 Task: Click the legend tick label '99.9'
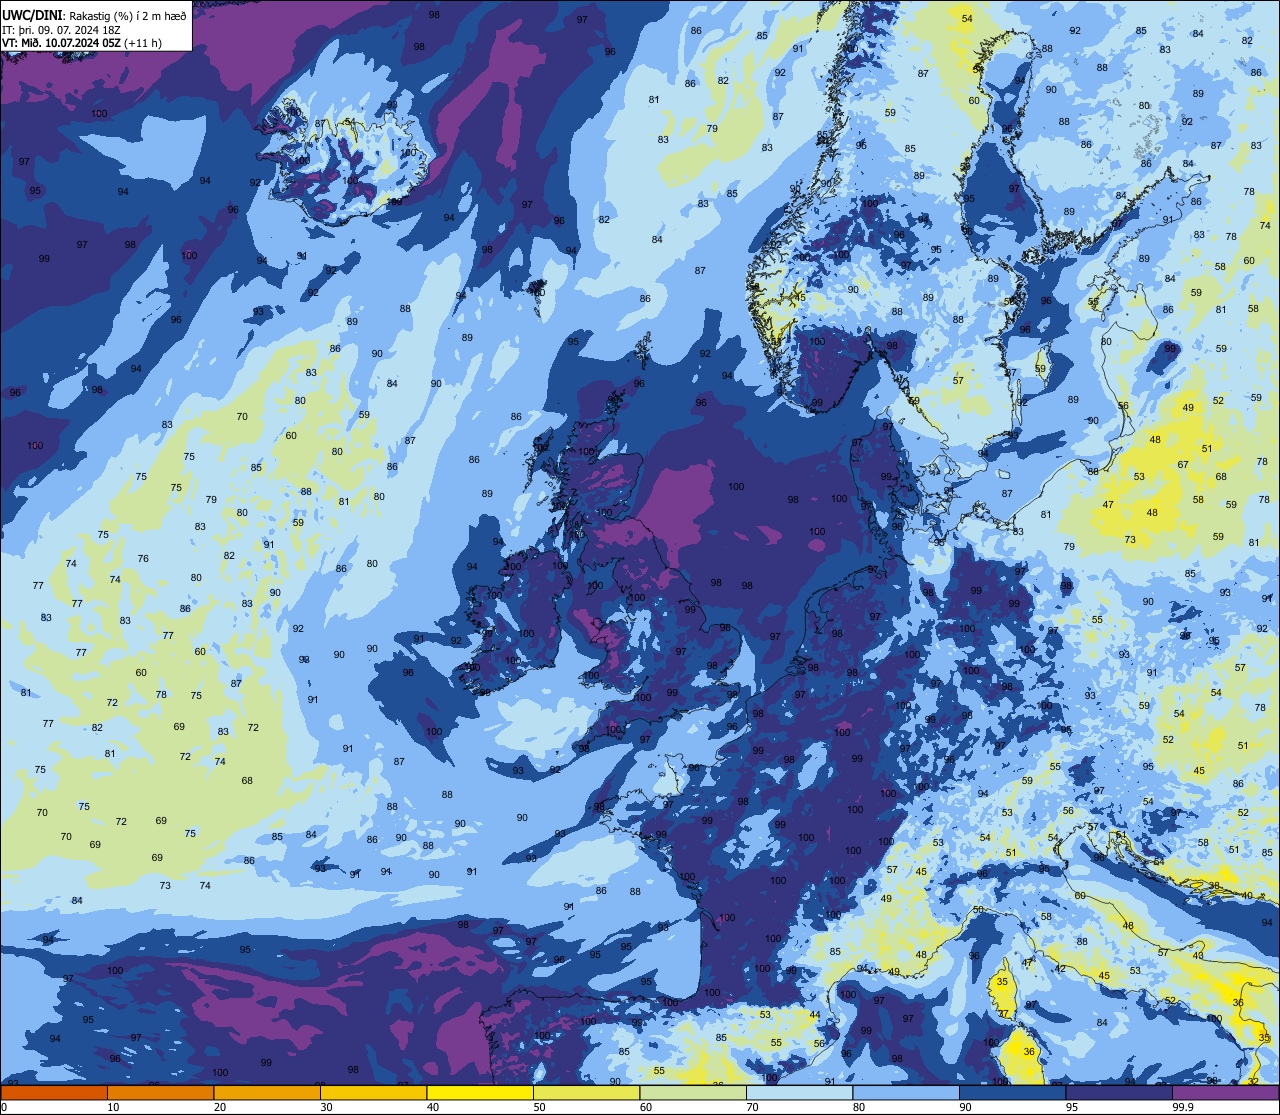pyautogui.click(x=1184, y=1108)
